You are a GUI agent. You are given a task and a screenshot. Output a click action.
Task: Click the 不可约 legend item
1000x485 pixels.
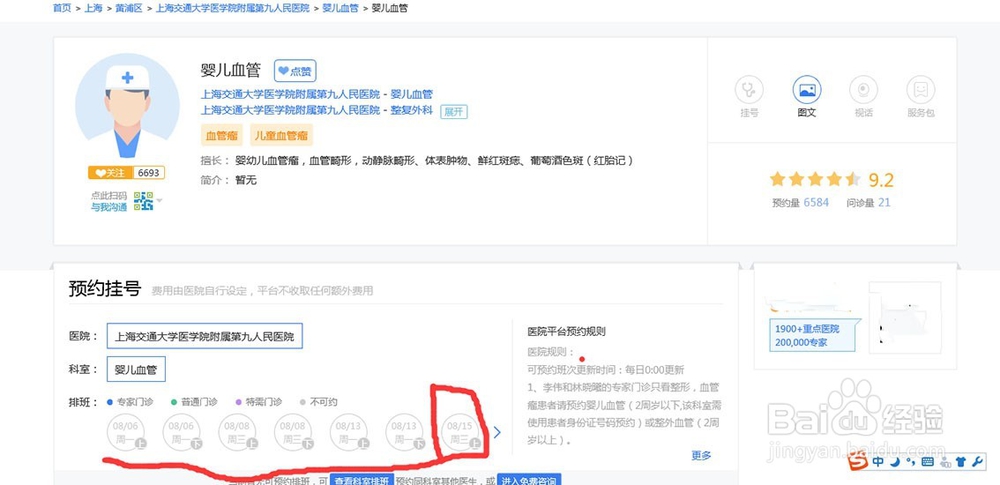318,402
